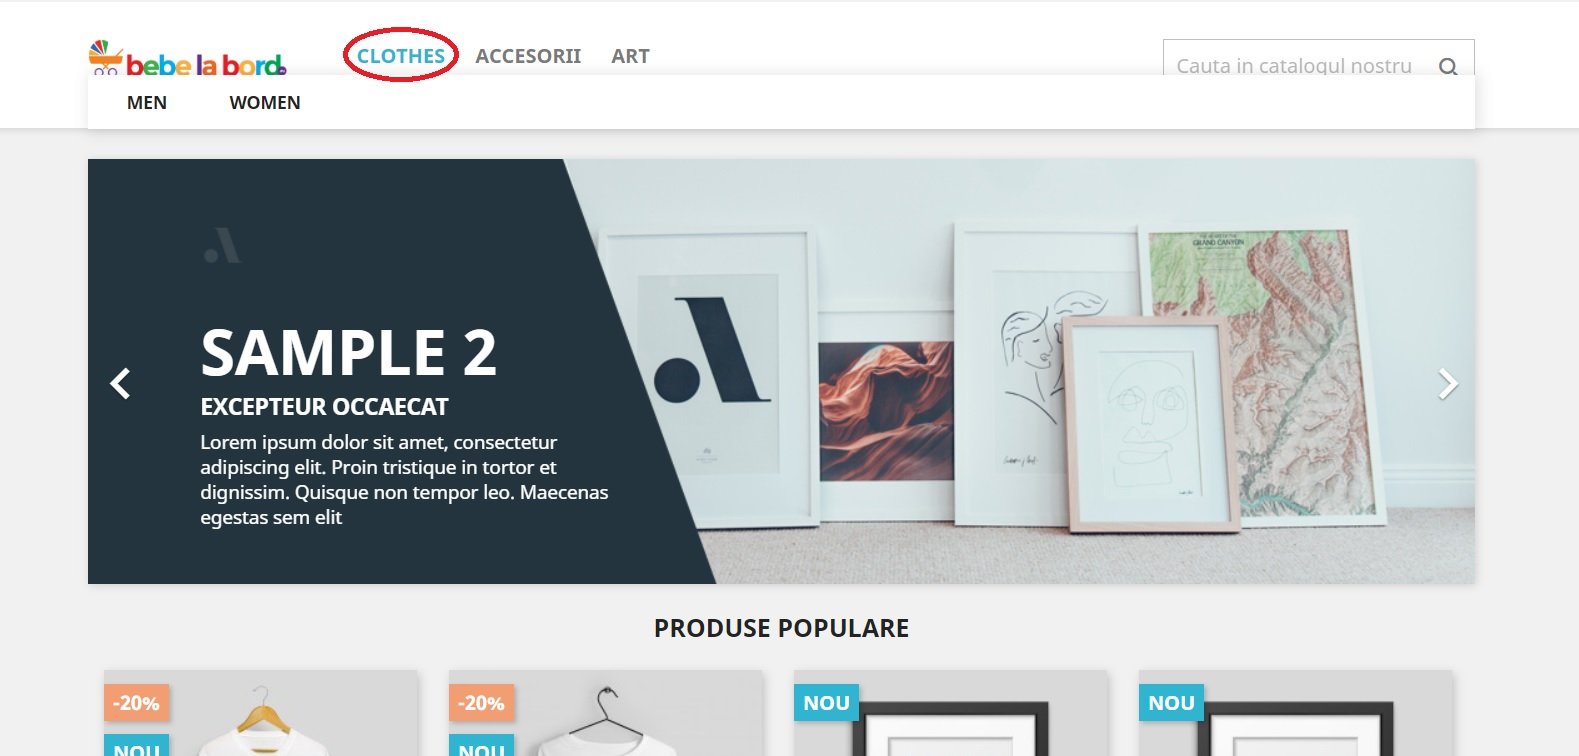Image resolution: width=1579 pixels, height=756 pixels.
Task: Advance carousel with right arrow
Action: pyautogui.click(x=1447, y=384)
